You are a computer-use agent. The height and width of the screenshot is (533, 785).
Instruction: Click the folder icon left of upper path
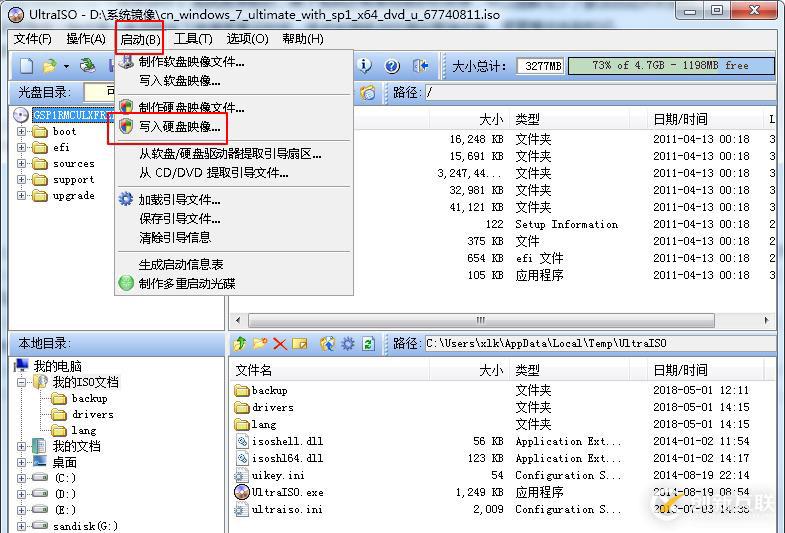point(367,93)
